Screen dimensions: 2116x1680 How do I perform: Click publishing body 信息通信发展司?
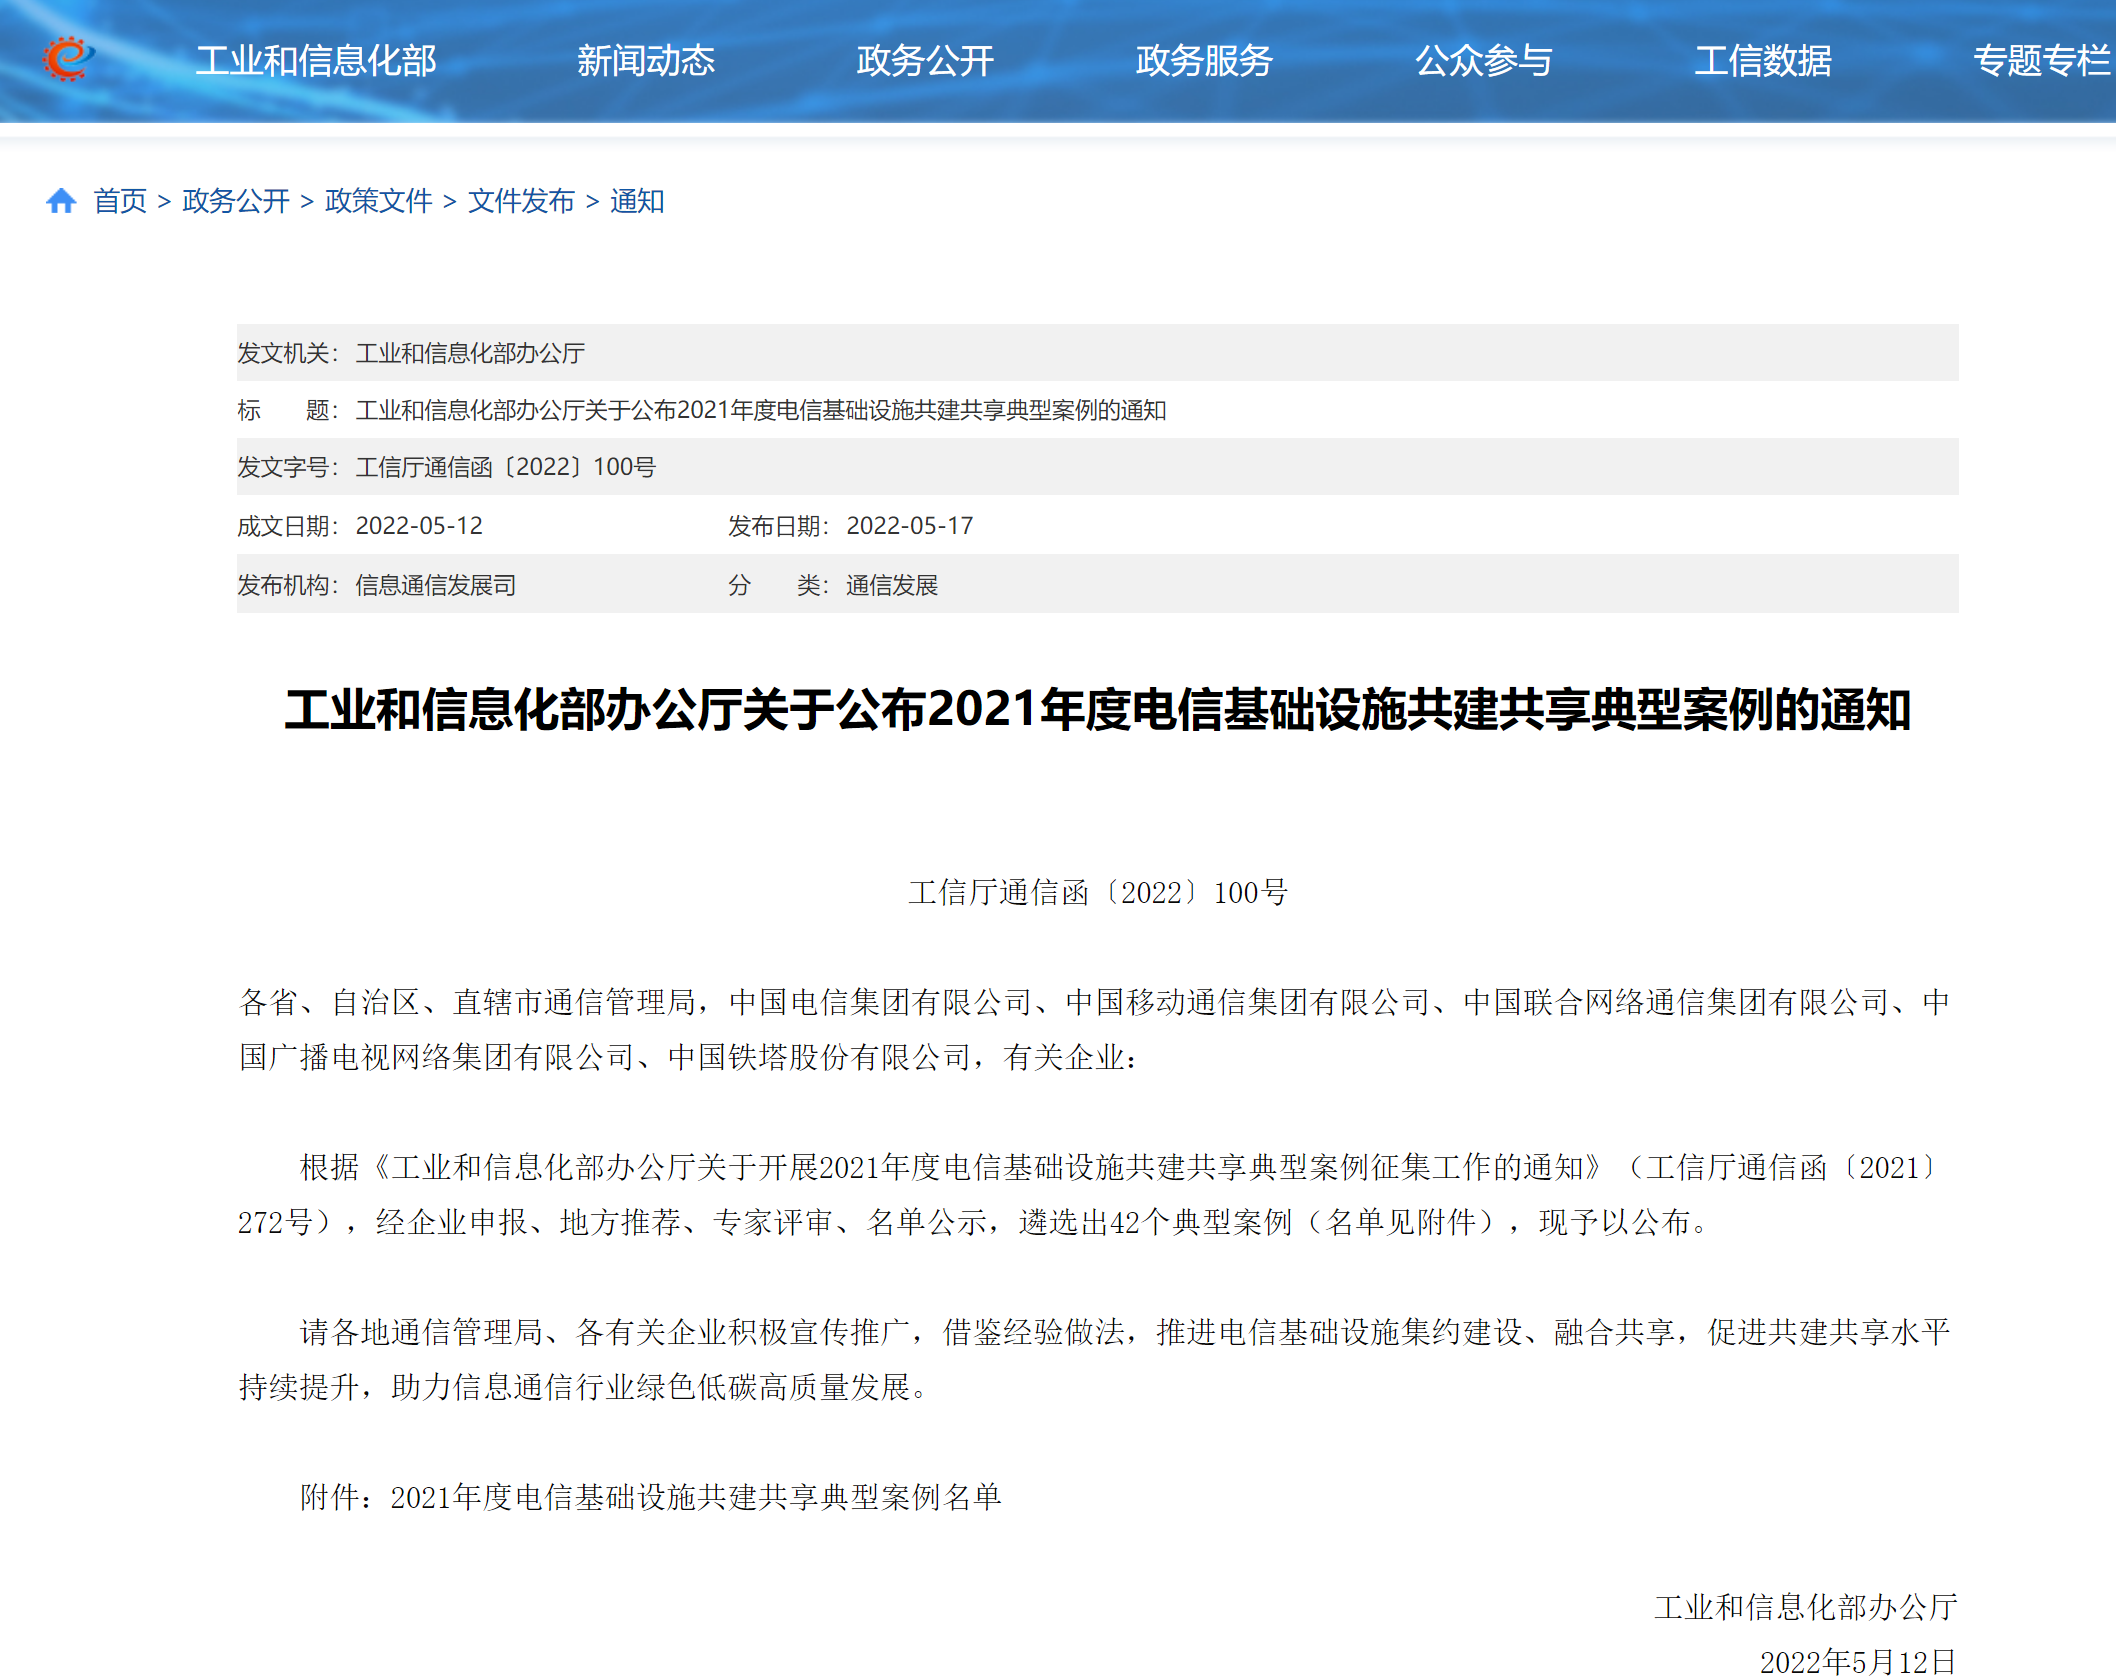pos(436,585)
